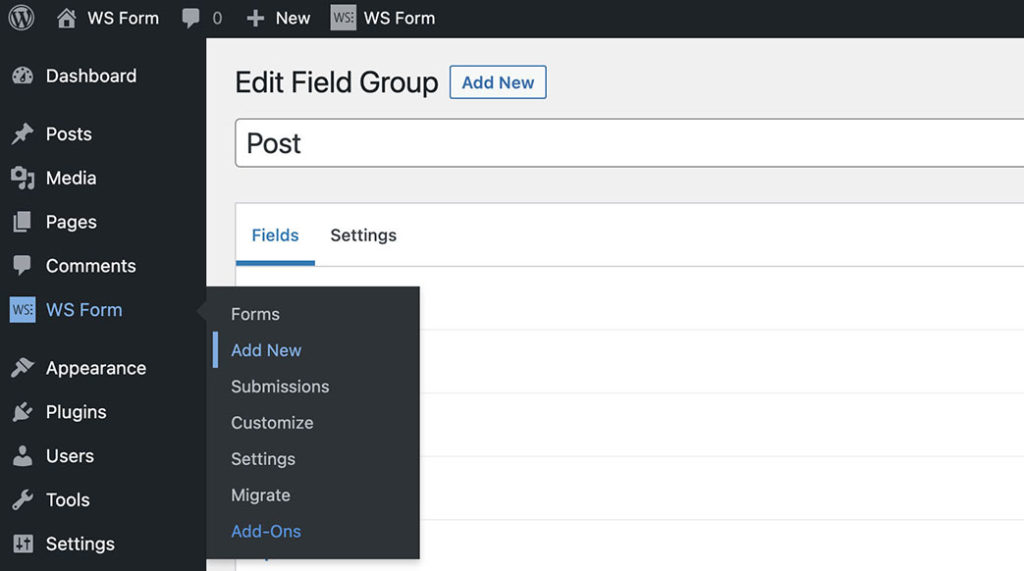Switch to the field group Settings tab
1024x571 pixels.
coord(363,235)
